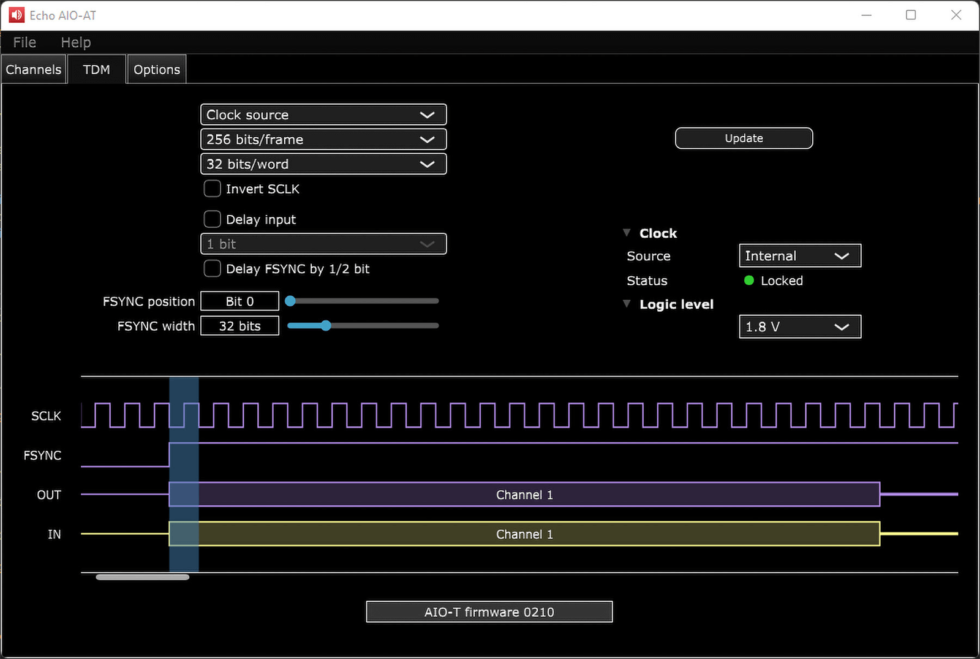Switch to the Channels tab

33,69
